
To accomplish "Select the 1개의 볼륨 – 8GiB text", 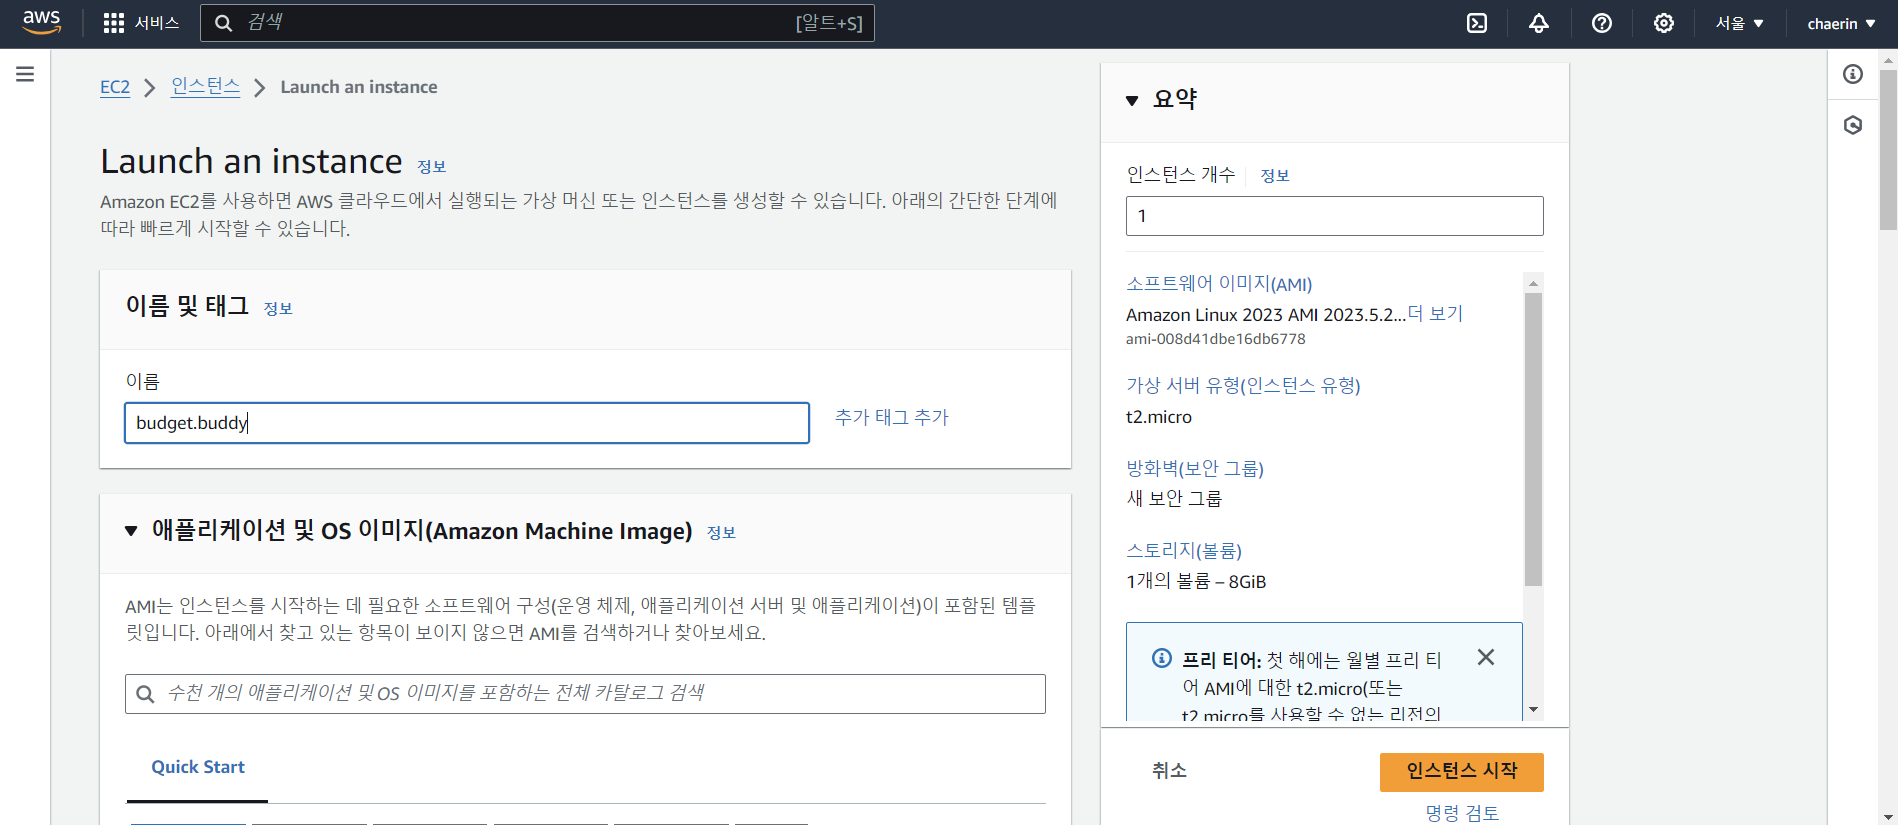I will pos(1196,582).
